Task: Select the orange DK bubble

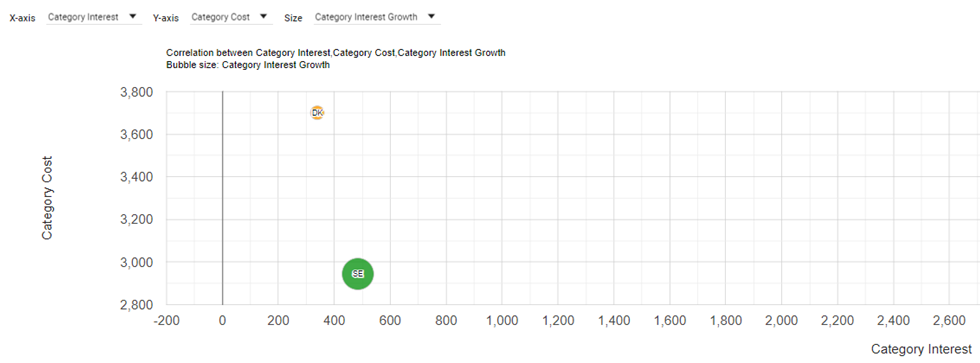Action: pyautogui.click(x=317, y=113)
